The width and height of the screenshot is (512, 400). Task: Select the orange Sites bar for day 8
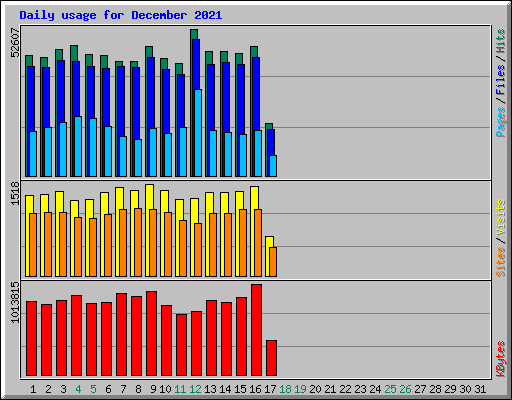point(138,242)
